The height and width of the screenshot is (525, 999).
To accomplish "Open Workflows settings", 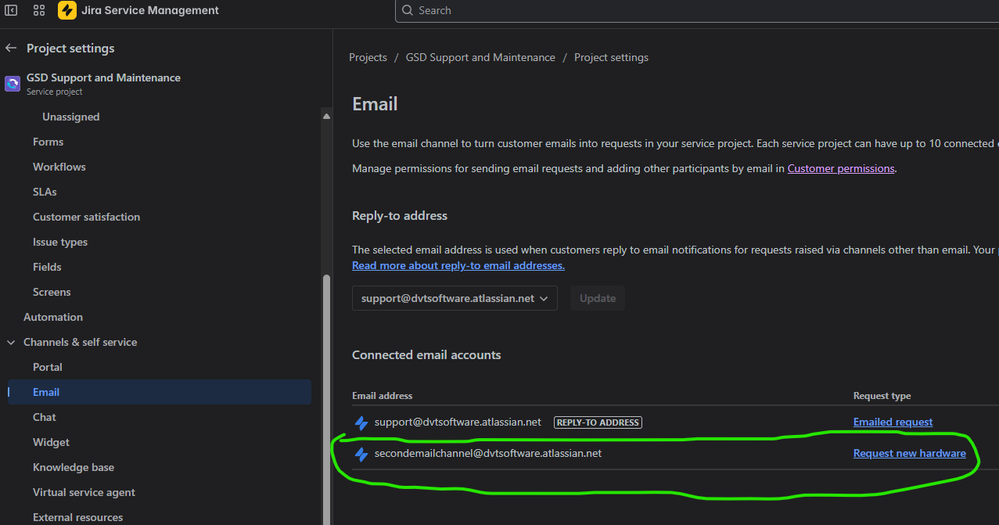I will coord(59,167).
